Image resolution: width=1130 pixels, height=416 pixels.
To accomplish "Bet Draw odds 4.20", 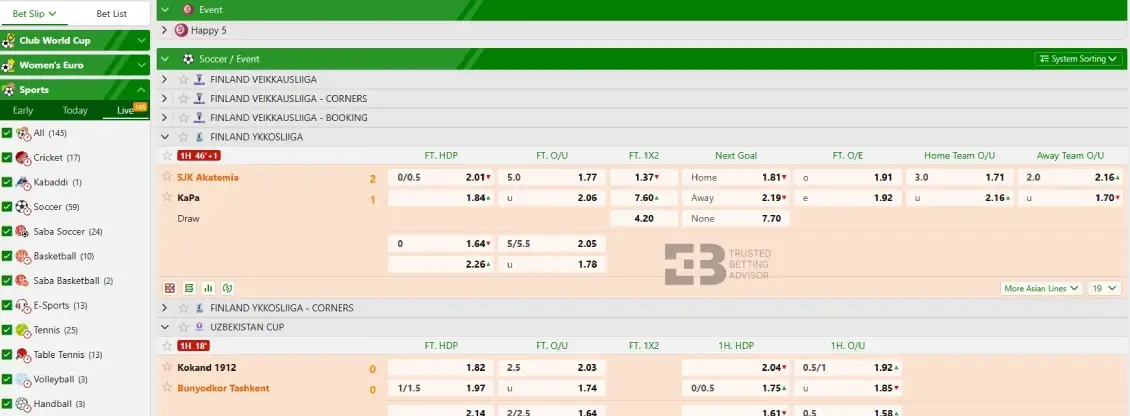I will (x=644, y=218).
